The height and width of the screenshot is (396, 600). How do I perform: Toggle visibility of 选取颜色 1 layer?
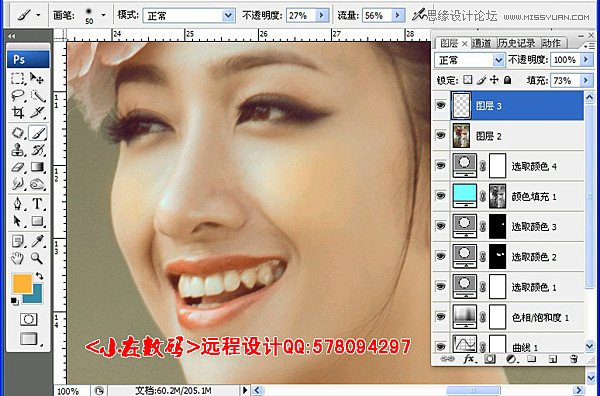(x=441, y=286)
